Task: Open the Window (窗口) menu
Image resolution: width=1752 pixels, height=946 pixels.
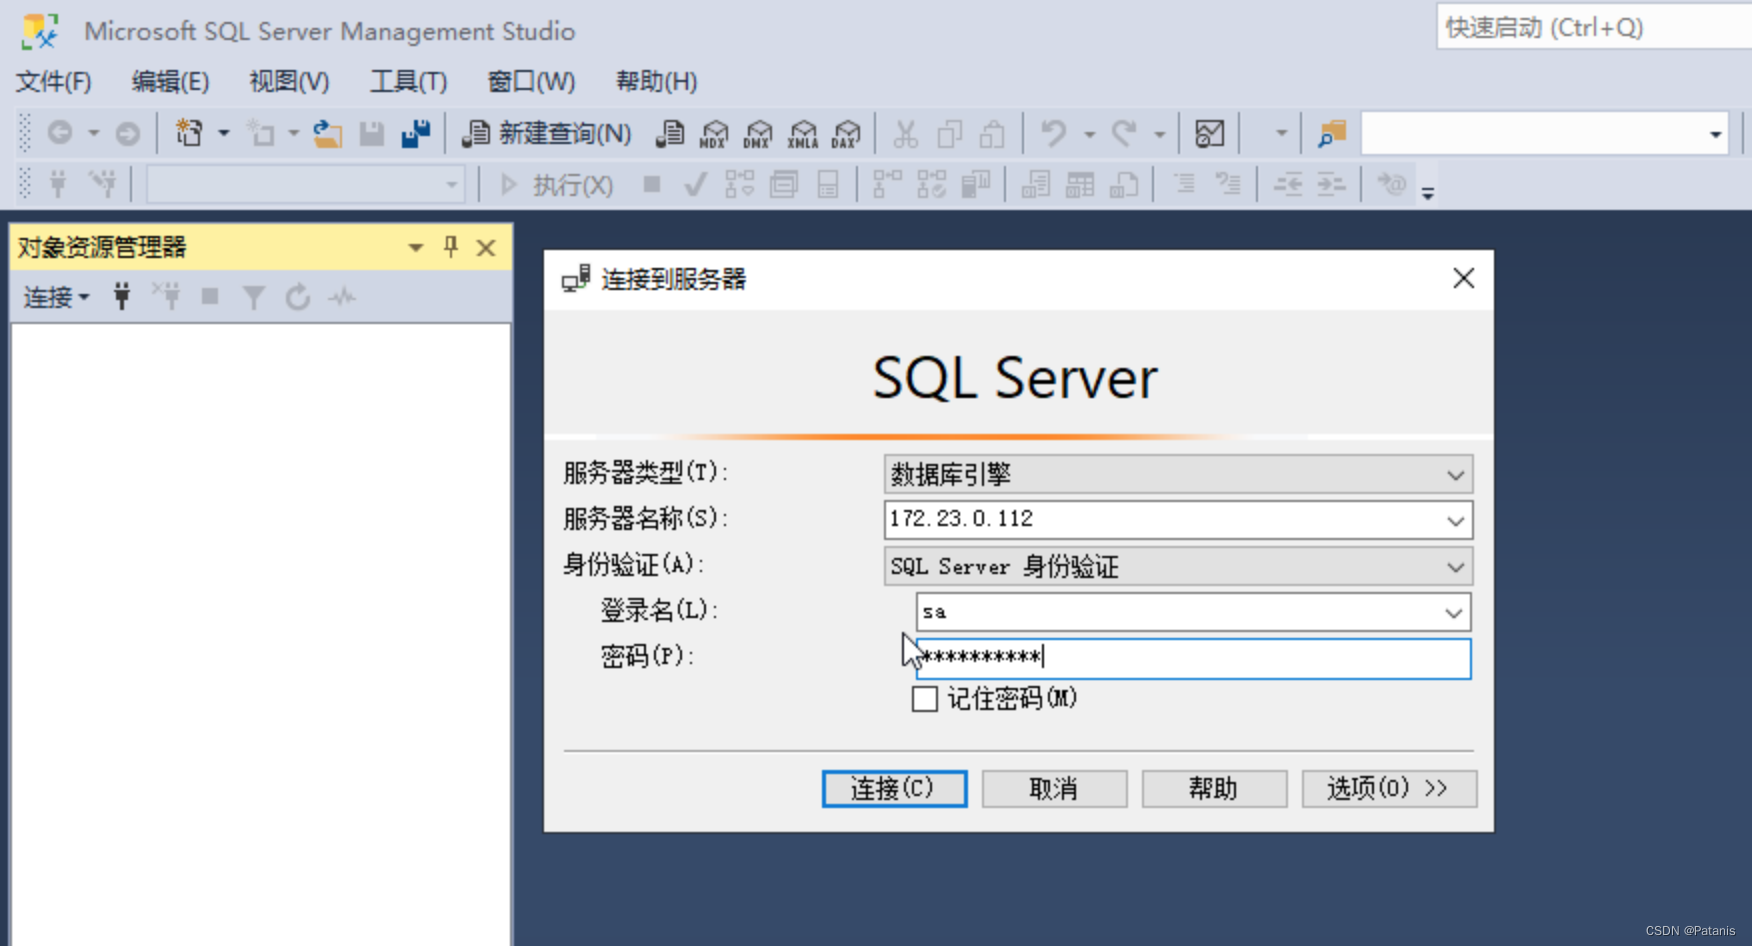Action: coord(531,81)
